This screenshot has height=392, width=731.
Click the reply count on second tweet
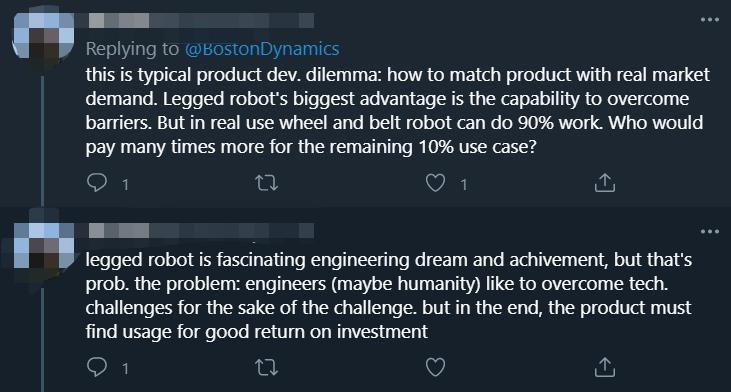pos(125,369)
